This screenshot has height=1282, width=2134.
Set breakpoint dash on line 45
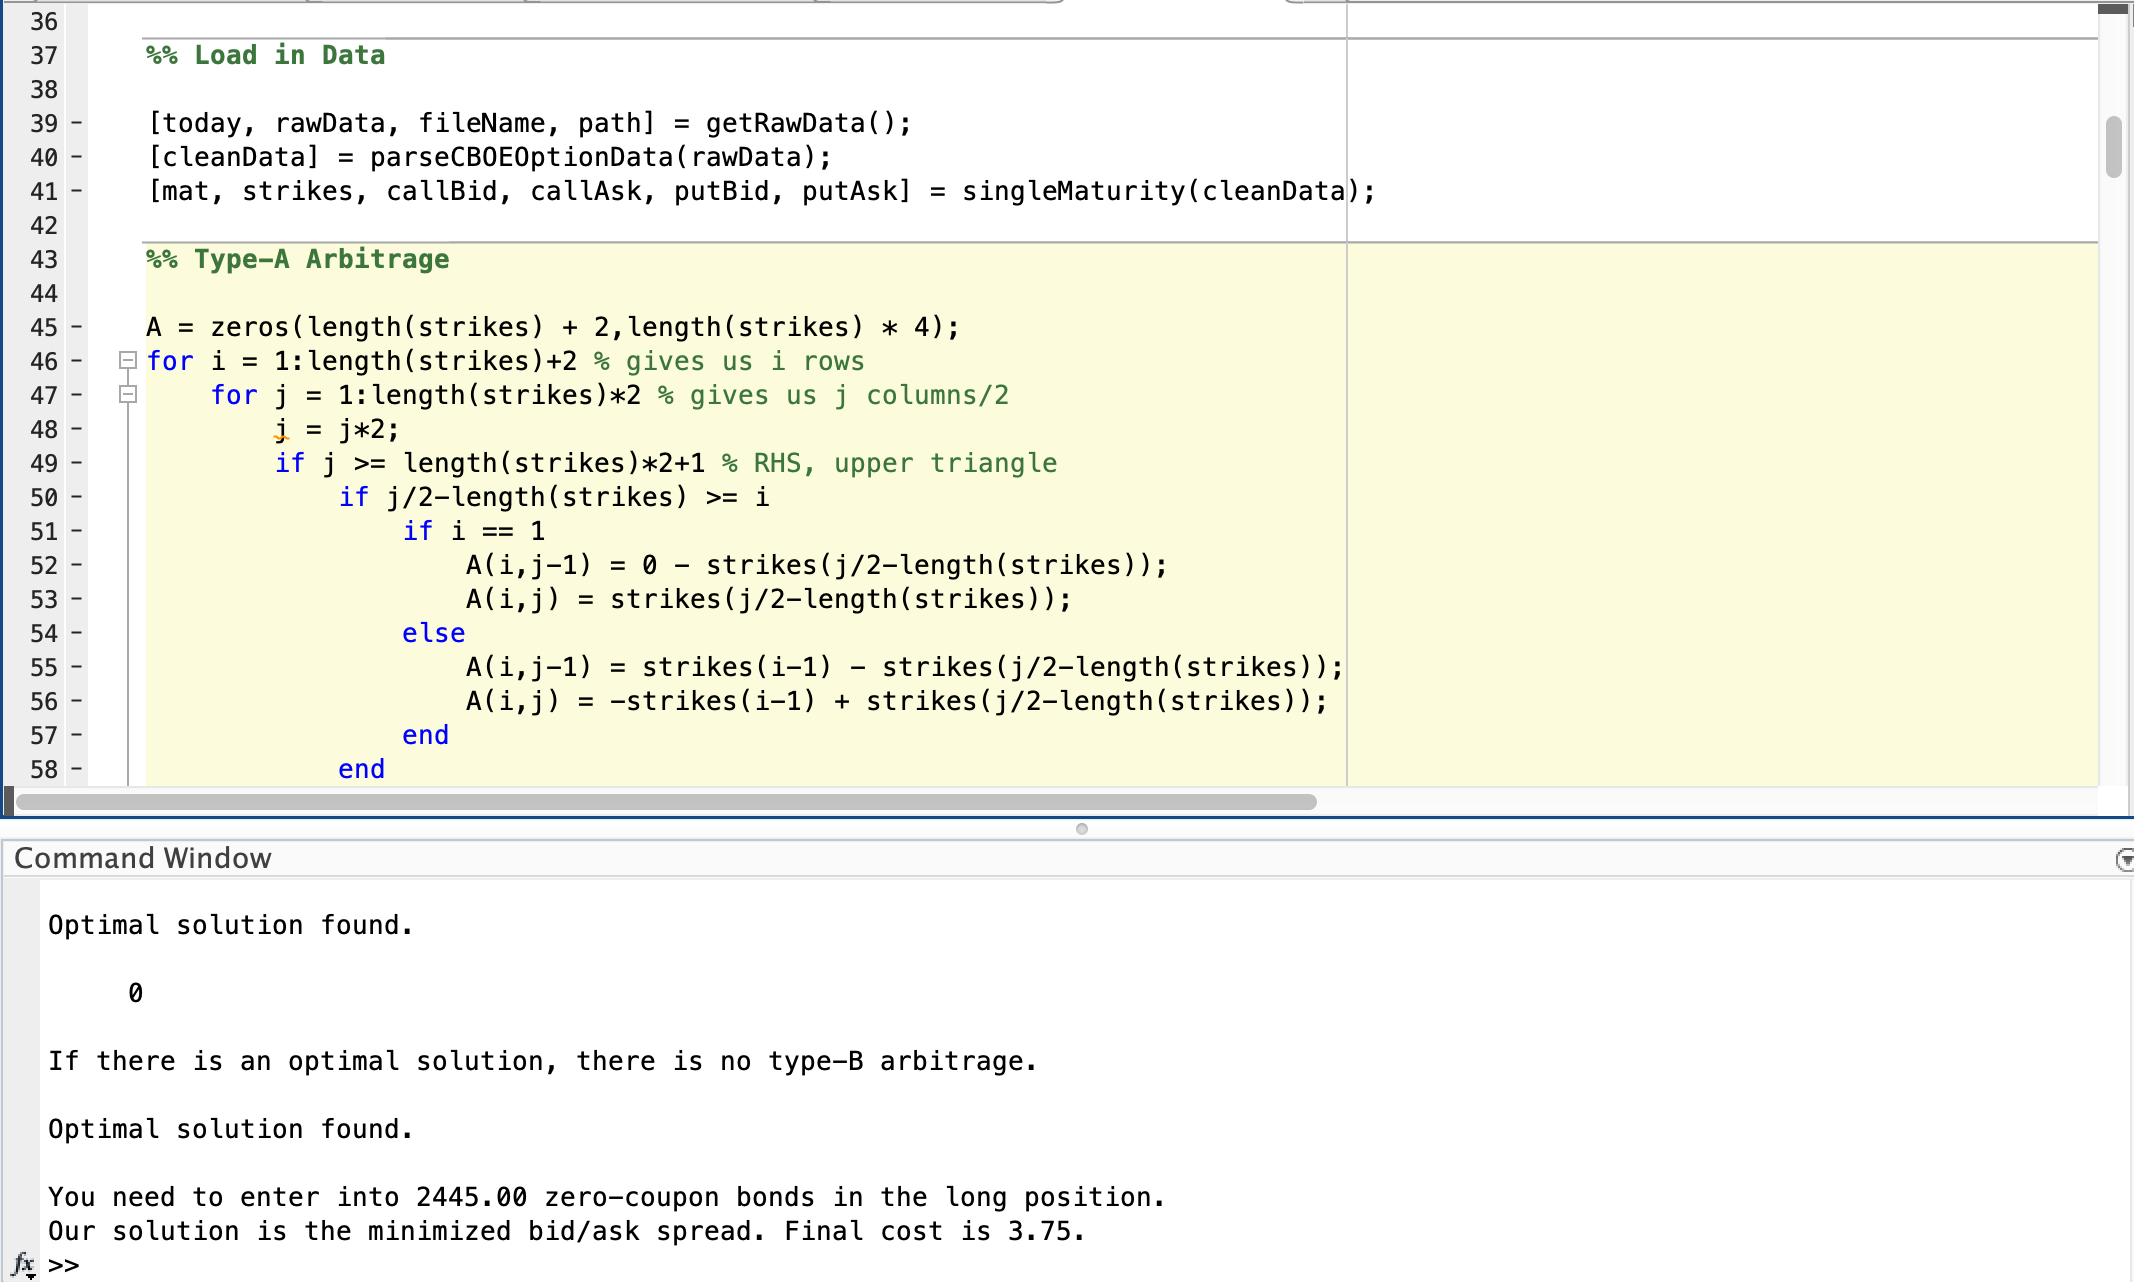pos(76,327)
